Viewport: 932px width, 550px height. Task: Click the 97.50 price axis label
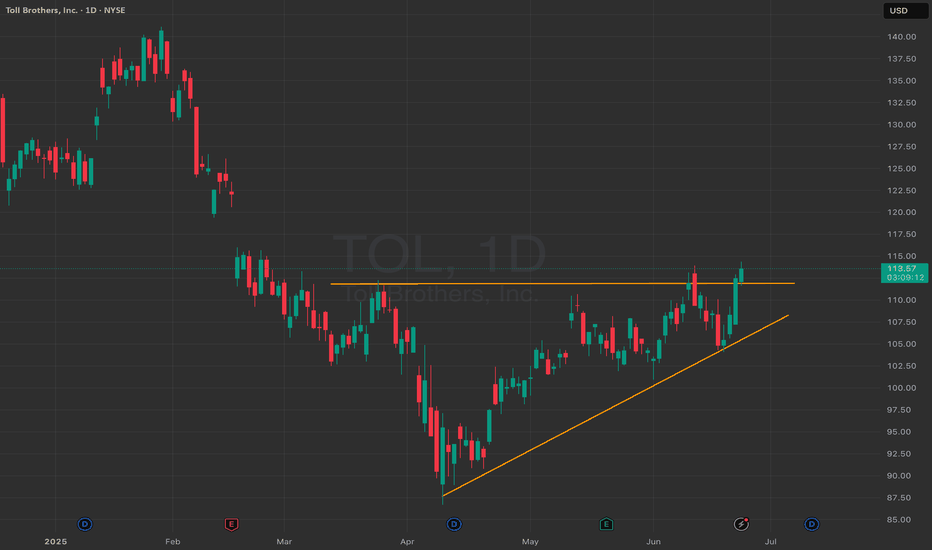899,410
